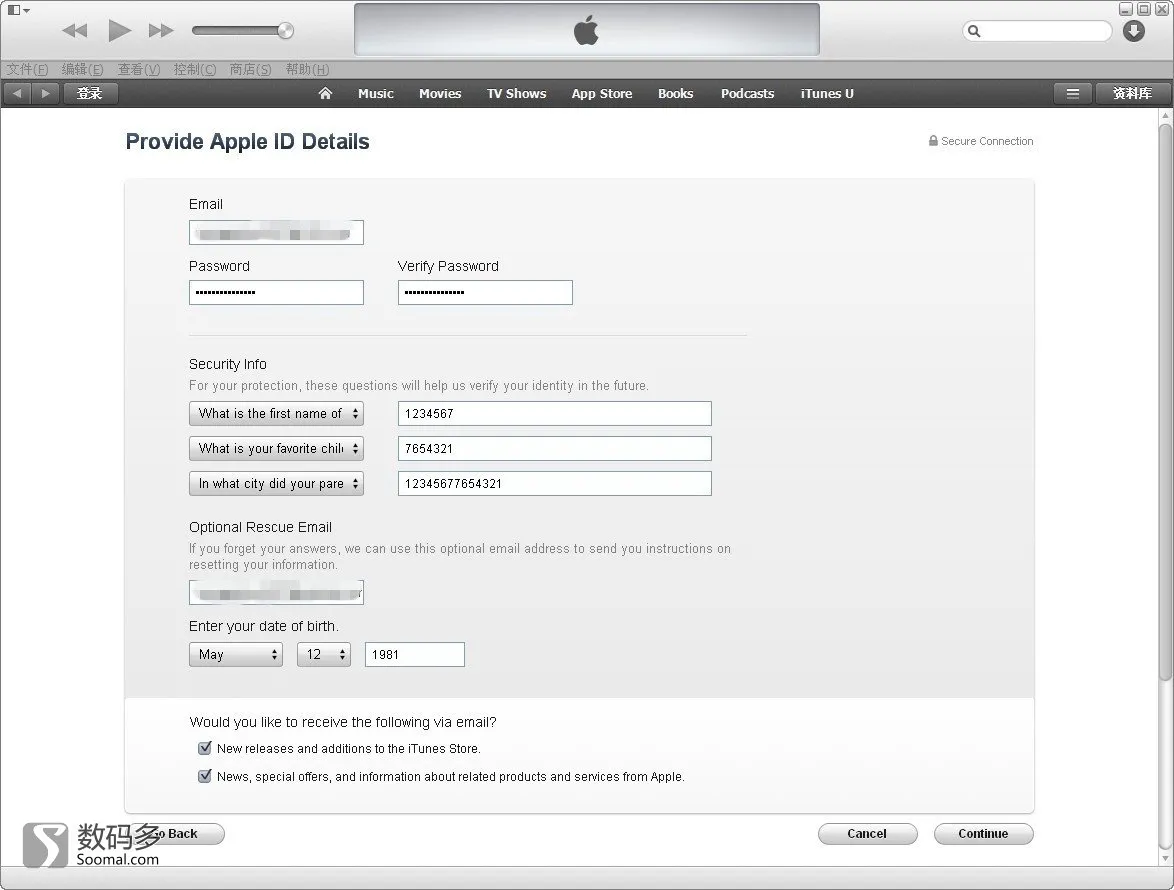Go to iTunes Store home icon
Viewport: 1174px width, 890px height.
click(325, 94)
